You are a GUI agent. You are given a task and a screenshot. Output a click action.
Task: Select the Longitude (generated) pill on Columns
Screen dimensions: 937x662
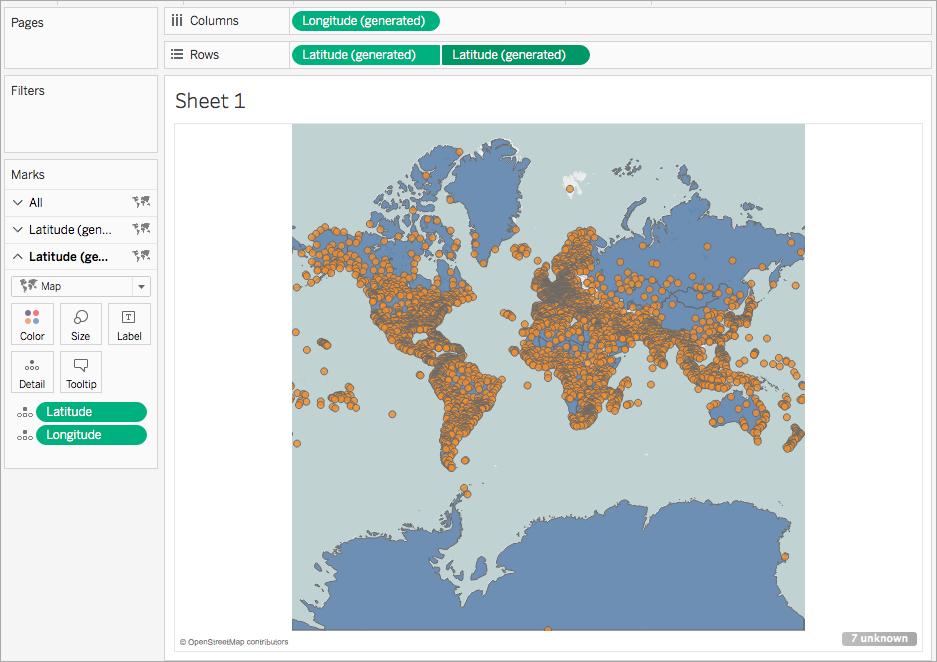coord(365,21)
